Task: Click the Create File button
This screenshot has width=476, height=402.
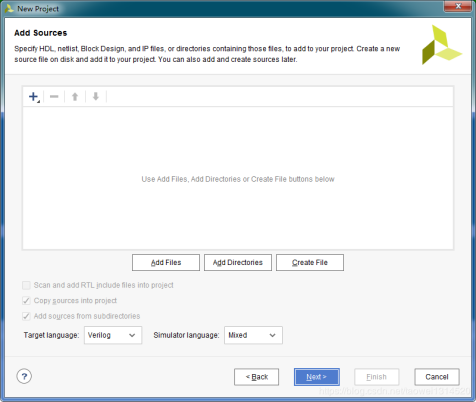Action: pyautogui.click(x=310, y=263)
